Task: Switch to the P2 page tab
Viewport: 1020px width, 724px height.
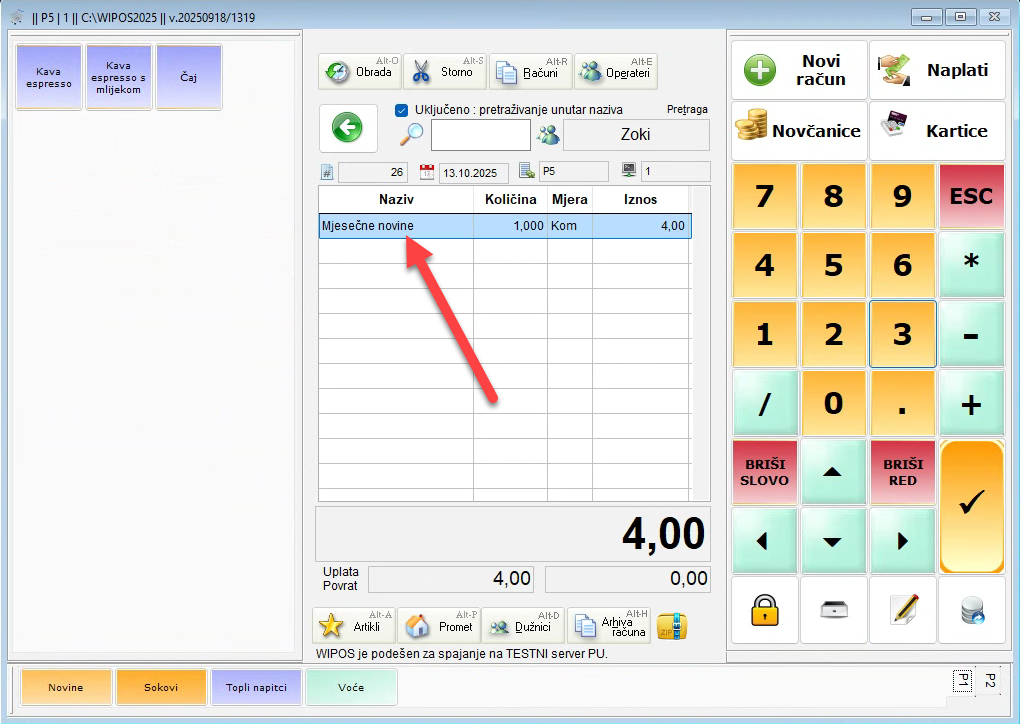Action: click(989, 680)
